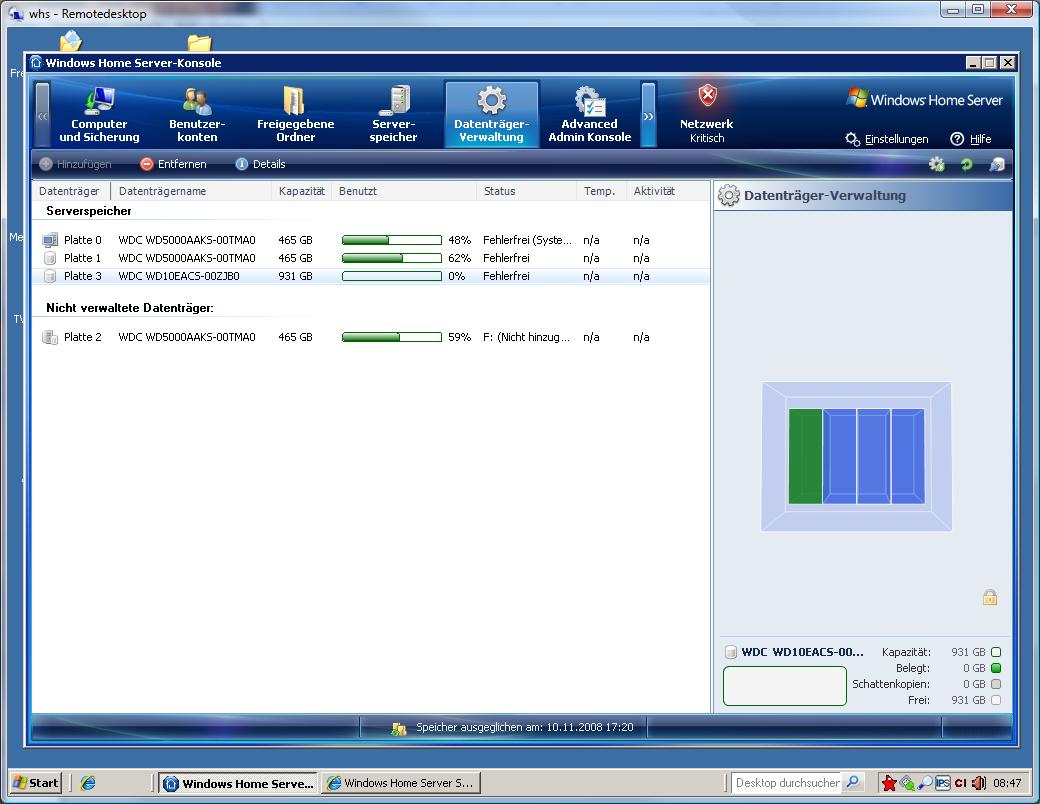The height and width of the screenshot is (804, 1040).
Task: Open Advanced Admin Konsole tab
Action: tap(589, 114)
